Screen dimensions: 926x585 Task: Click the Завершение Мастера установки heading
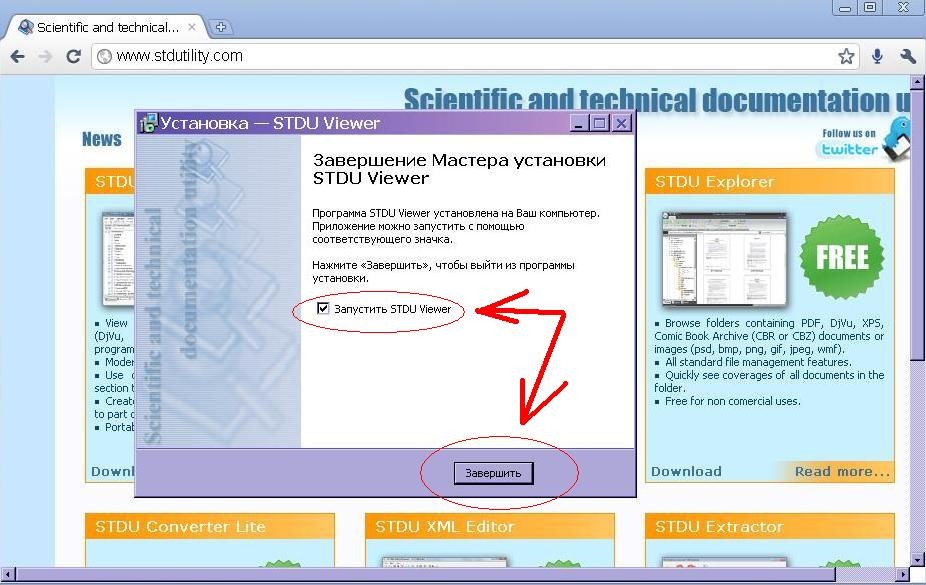click(x=459, y=169)
